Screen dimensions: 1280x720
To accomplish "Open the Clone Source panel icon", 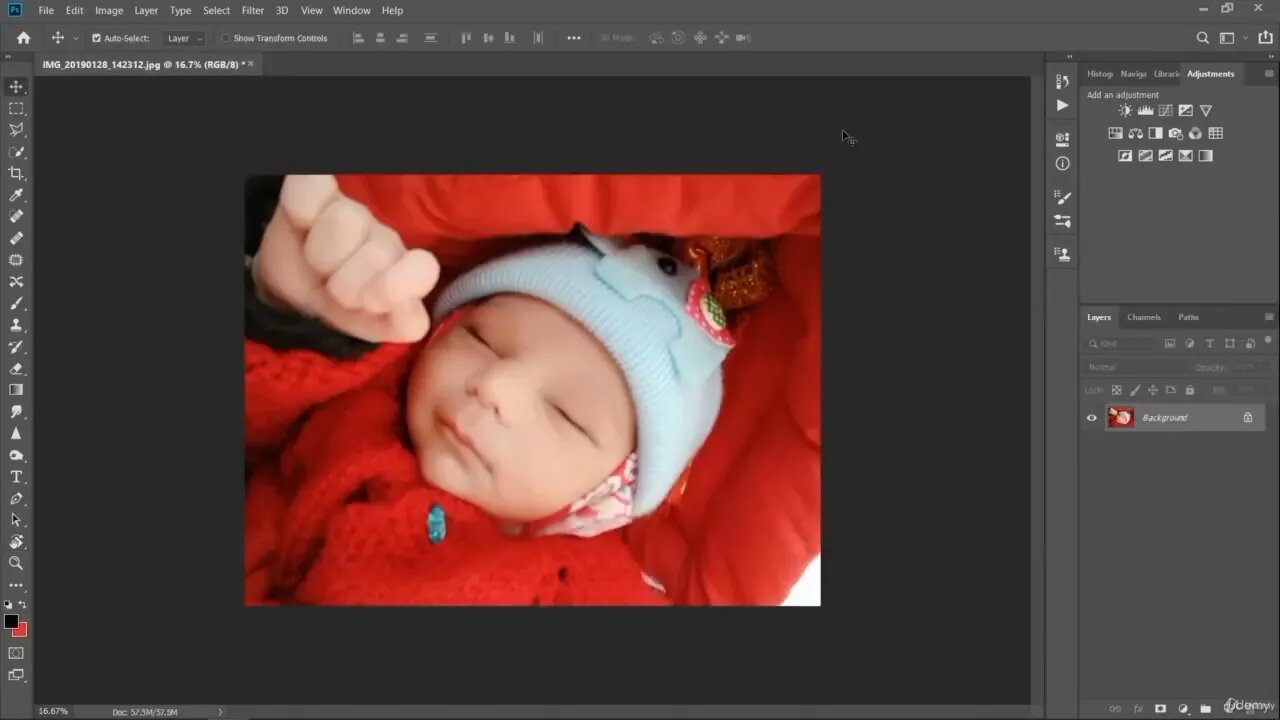I will (1062, 254).
